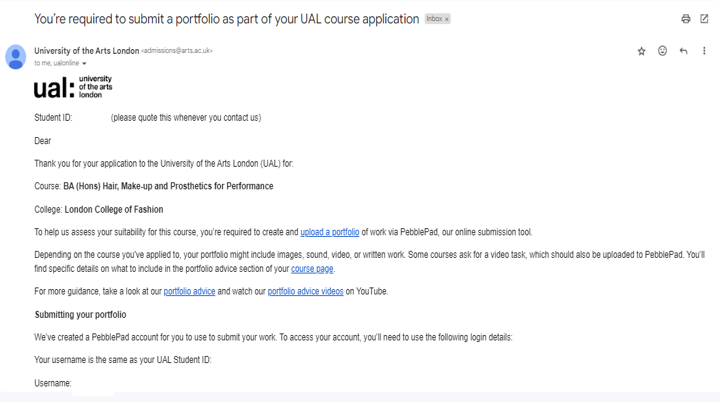Viewport: 720px width, 402px height.
Task: Click the "Submitting your portfolio" heading
Action: click(80, 315)
